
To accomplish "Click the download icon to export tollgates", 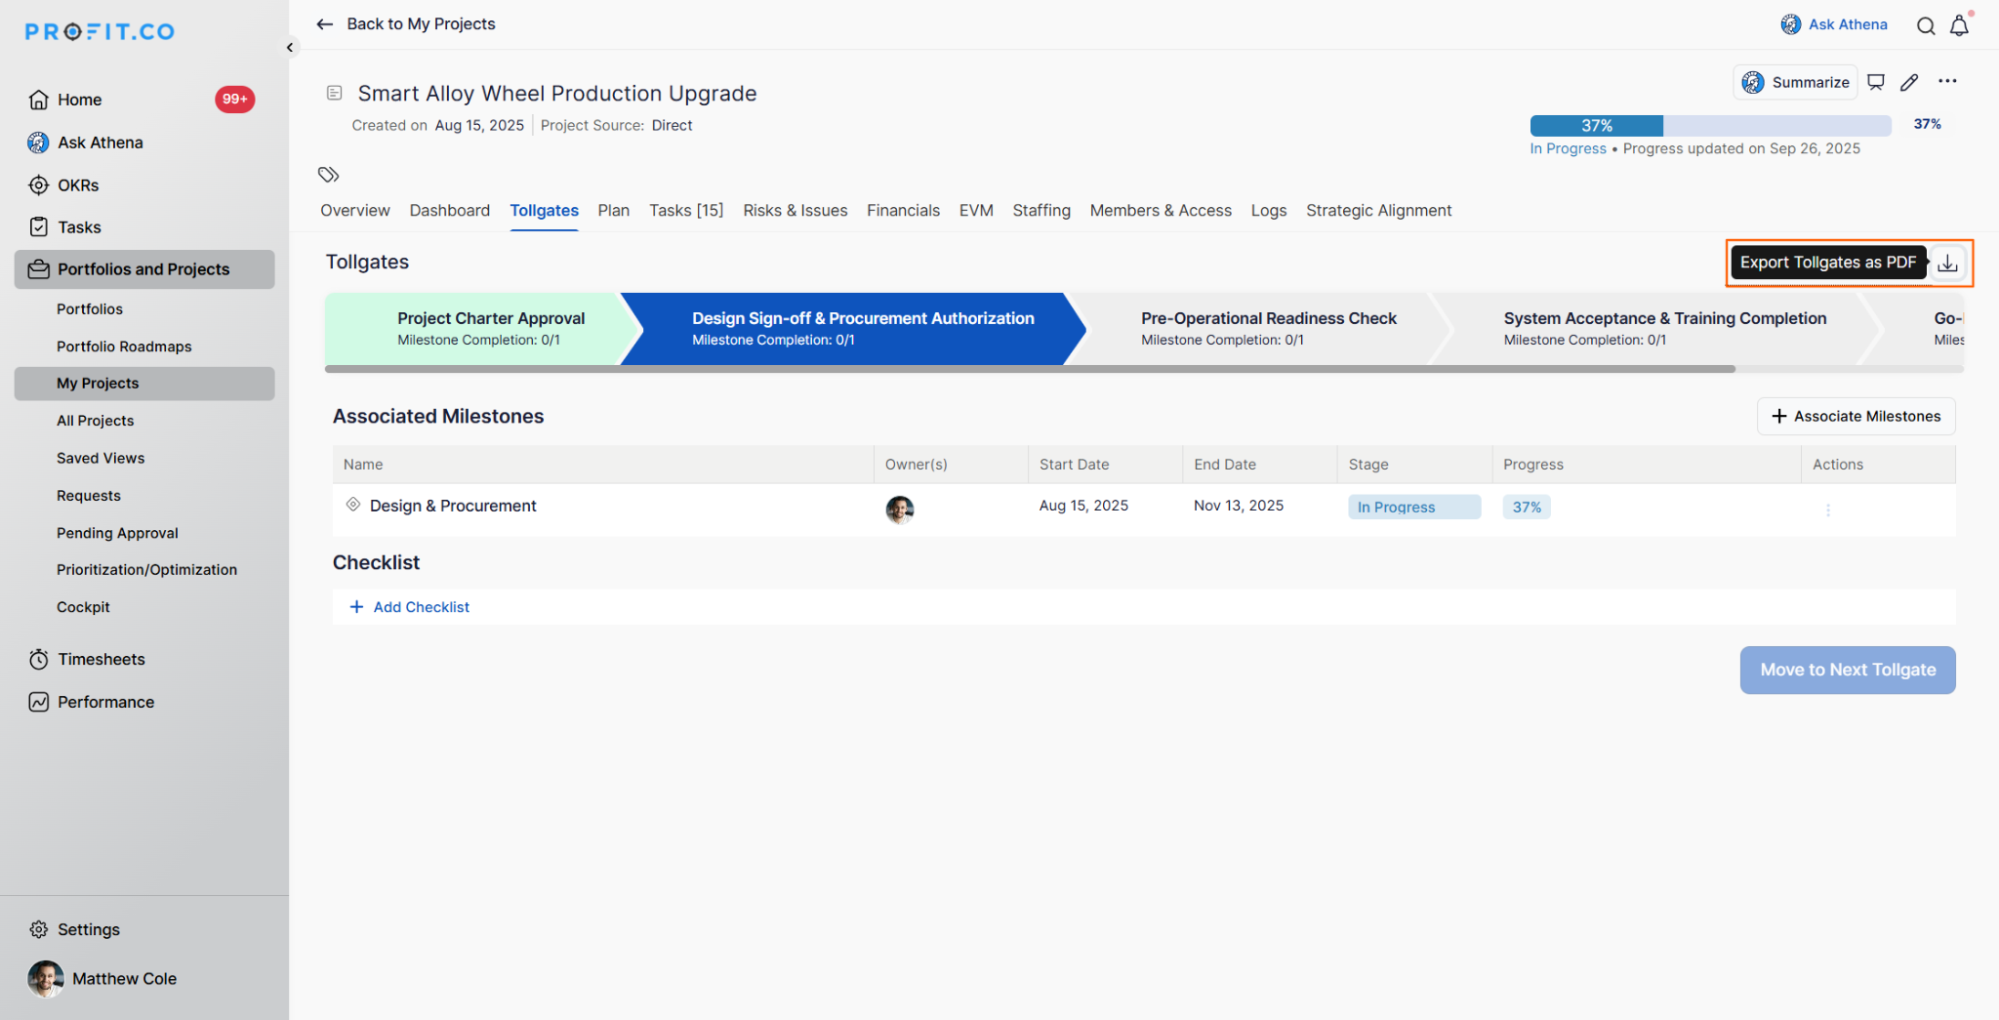I will tap(1947, 263).
